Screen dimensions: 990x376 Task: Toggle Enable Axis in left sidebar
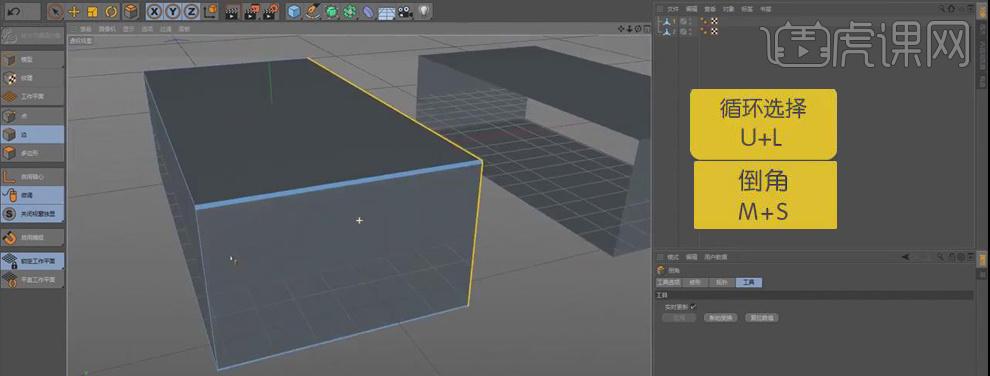[33, 177]
